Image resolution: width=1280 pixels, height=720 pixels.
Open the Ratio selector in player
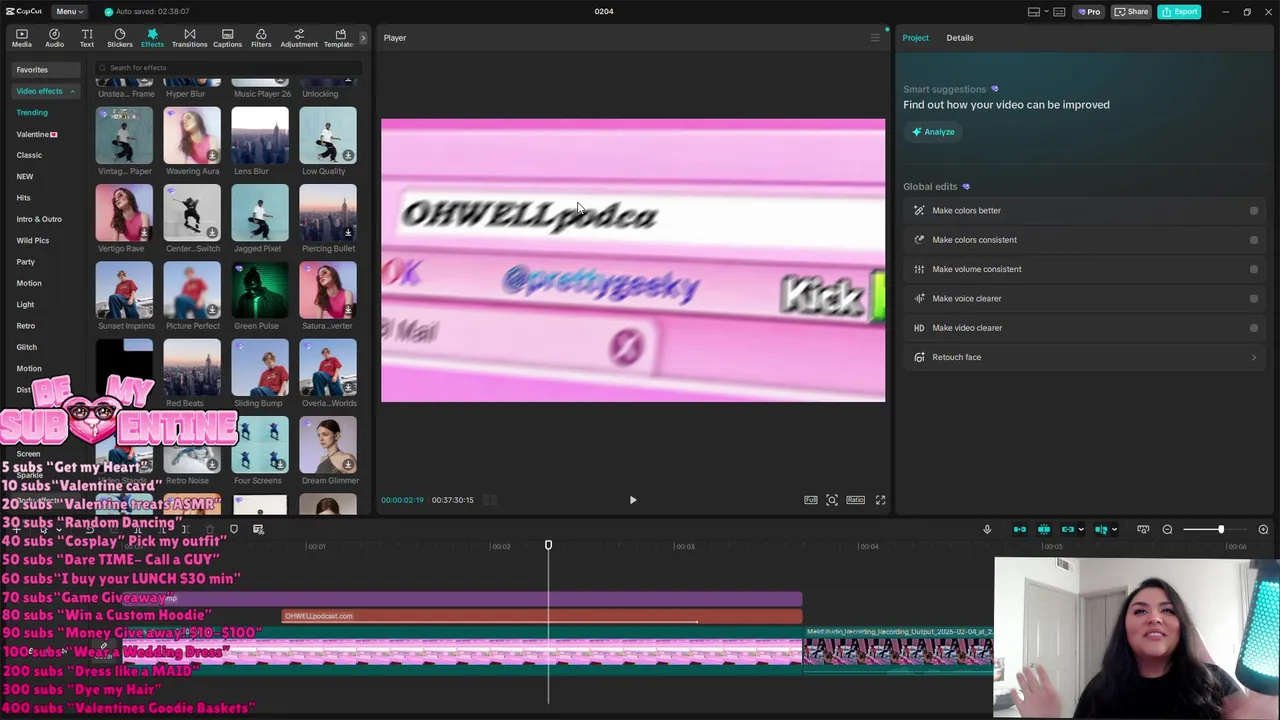pos(855,500)
